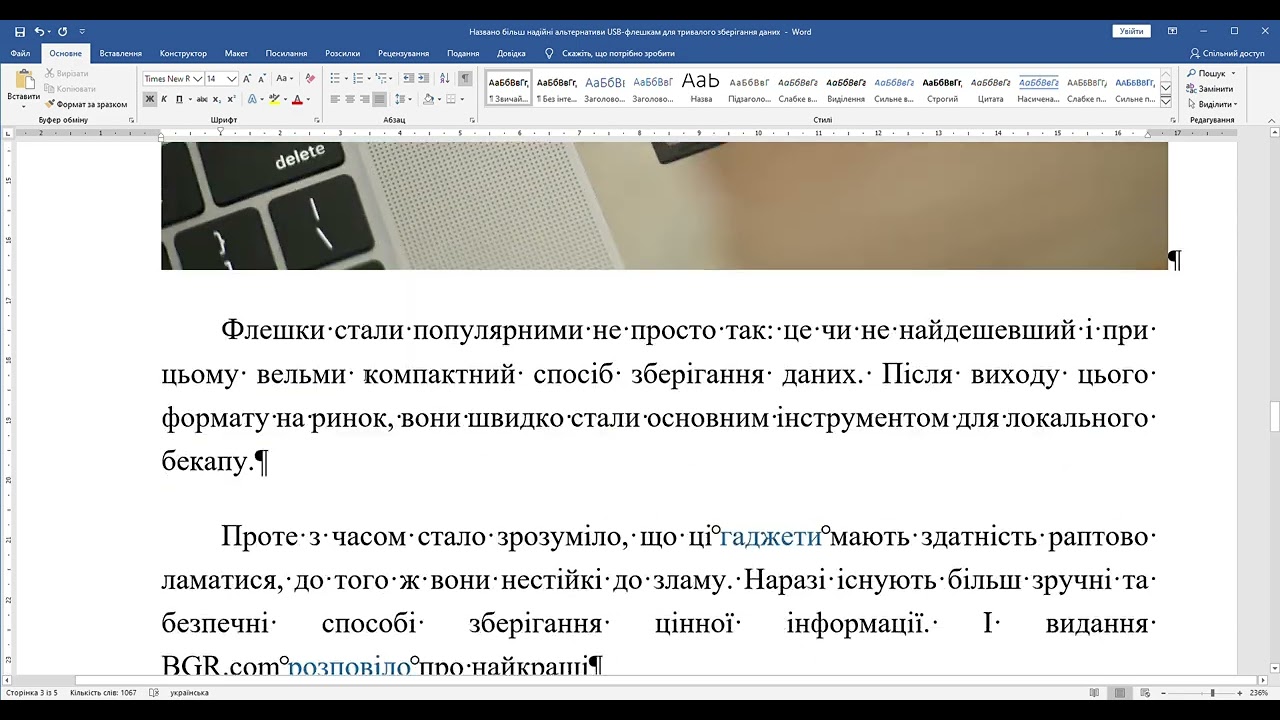
Task: Click the Виділити select button
Action: click(1212, 104)
